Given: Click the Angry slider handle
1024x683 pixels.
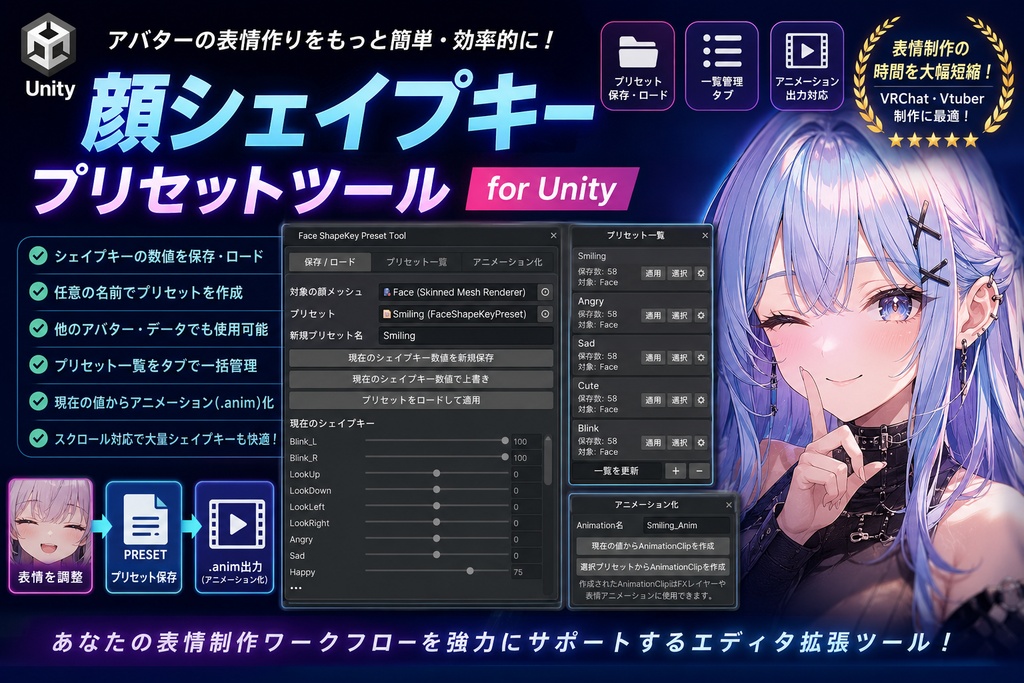Looking at the screenshot, I should [x=436, y=539].
